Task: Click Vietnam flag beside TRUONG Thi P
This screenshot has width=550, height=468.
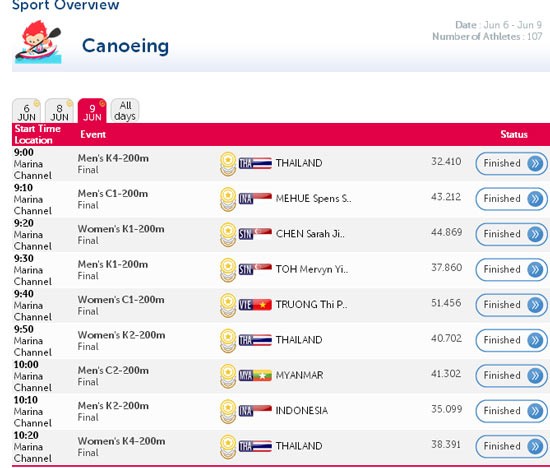Action: point(255,305)
